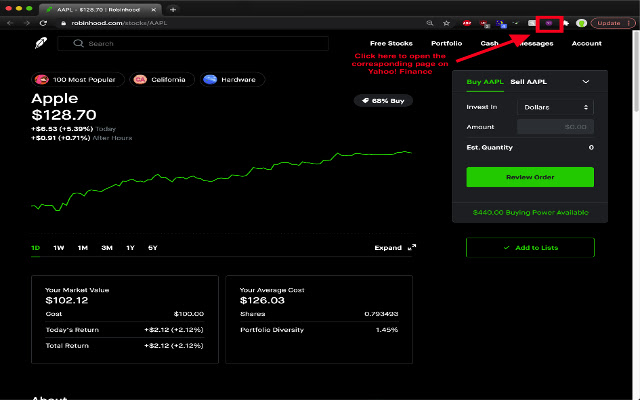The image size is (640, 400).
Task: Click the Expand chart link
Action: coord(388,248)
